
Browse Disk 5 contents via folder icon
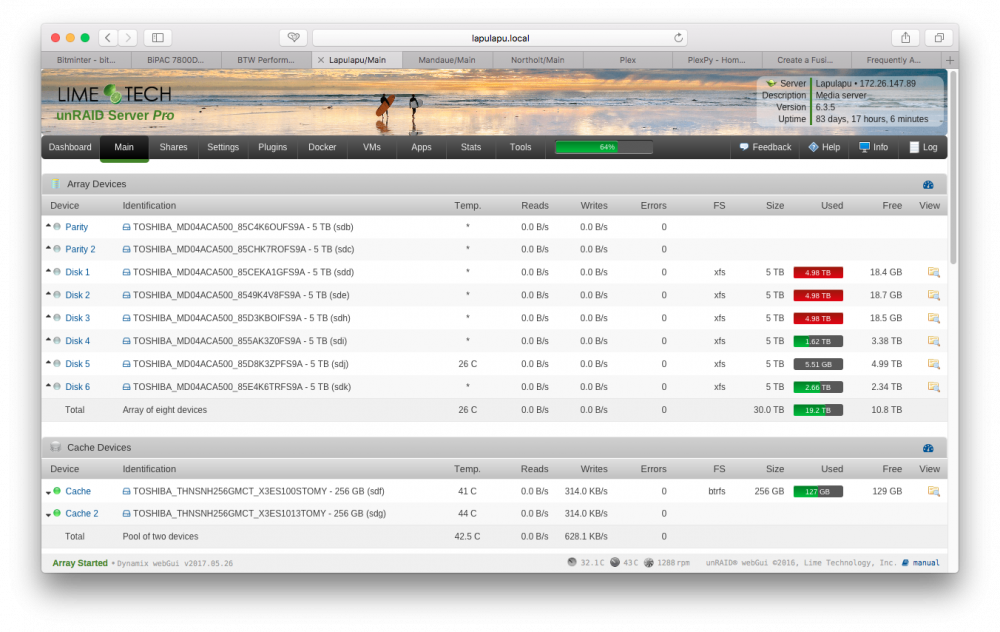pos(934,364)
